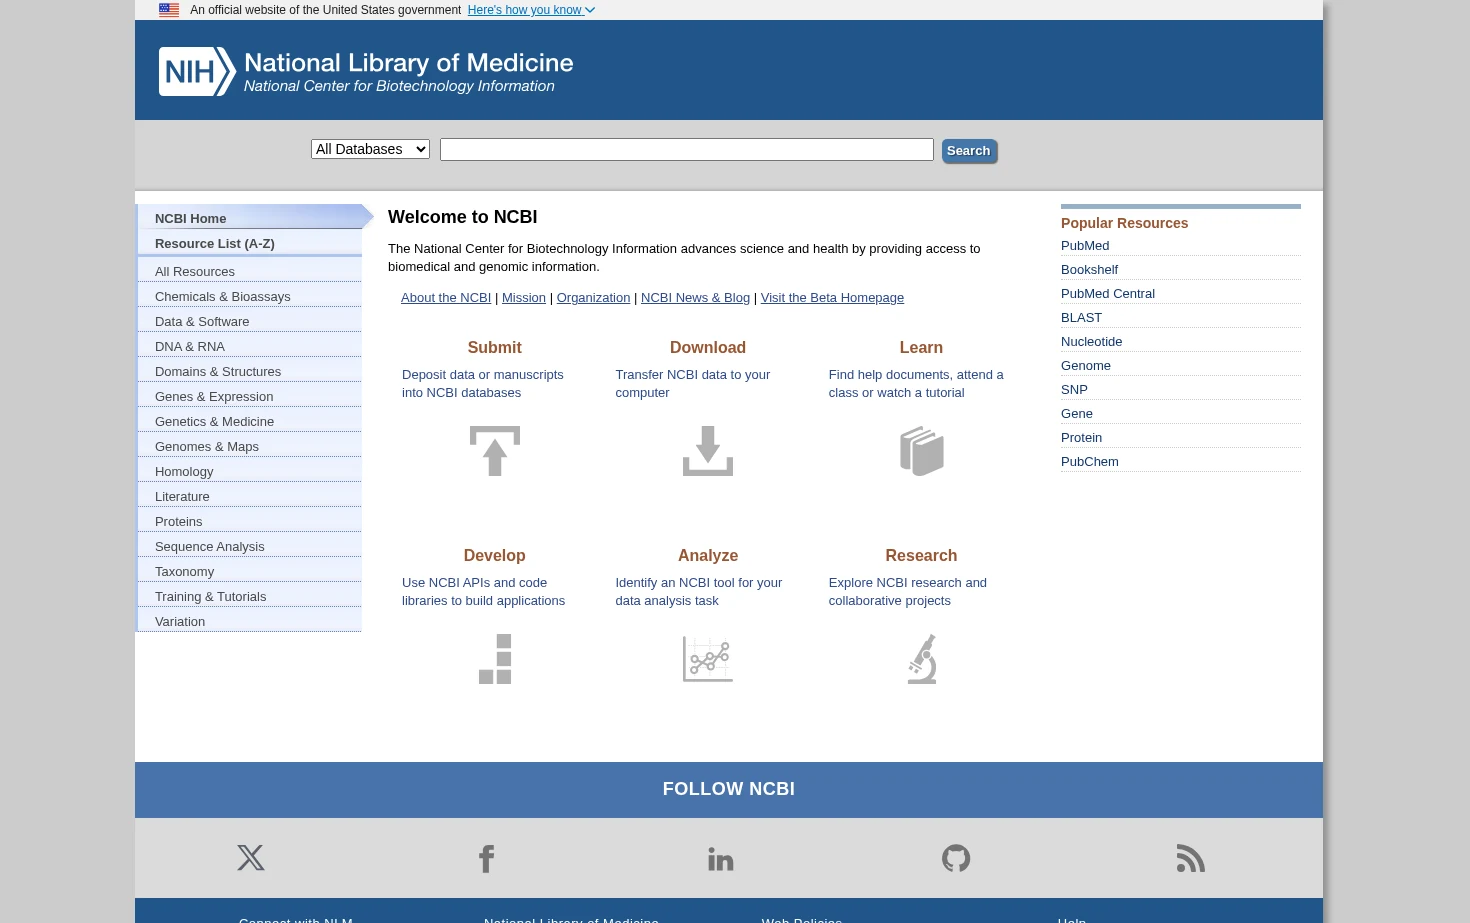The height and width of the screenshot is (923, 1470).
Task: Open SNP in Popular Resources
Action: click(x=1074, y=390)
